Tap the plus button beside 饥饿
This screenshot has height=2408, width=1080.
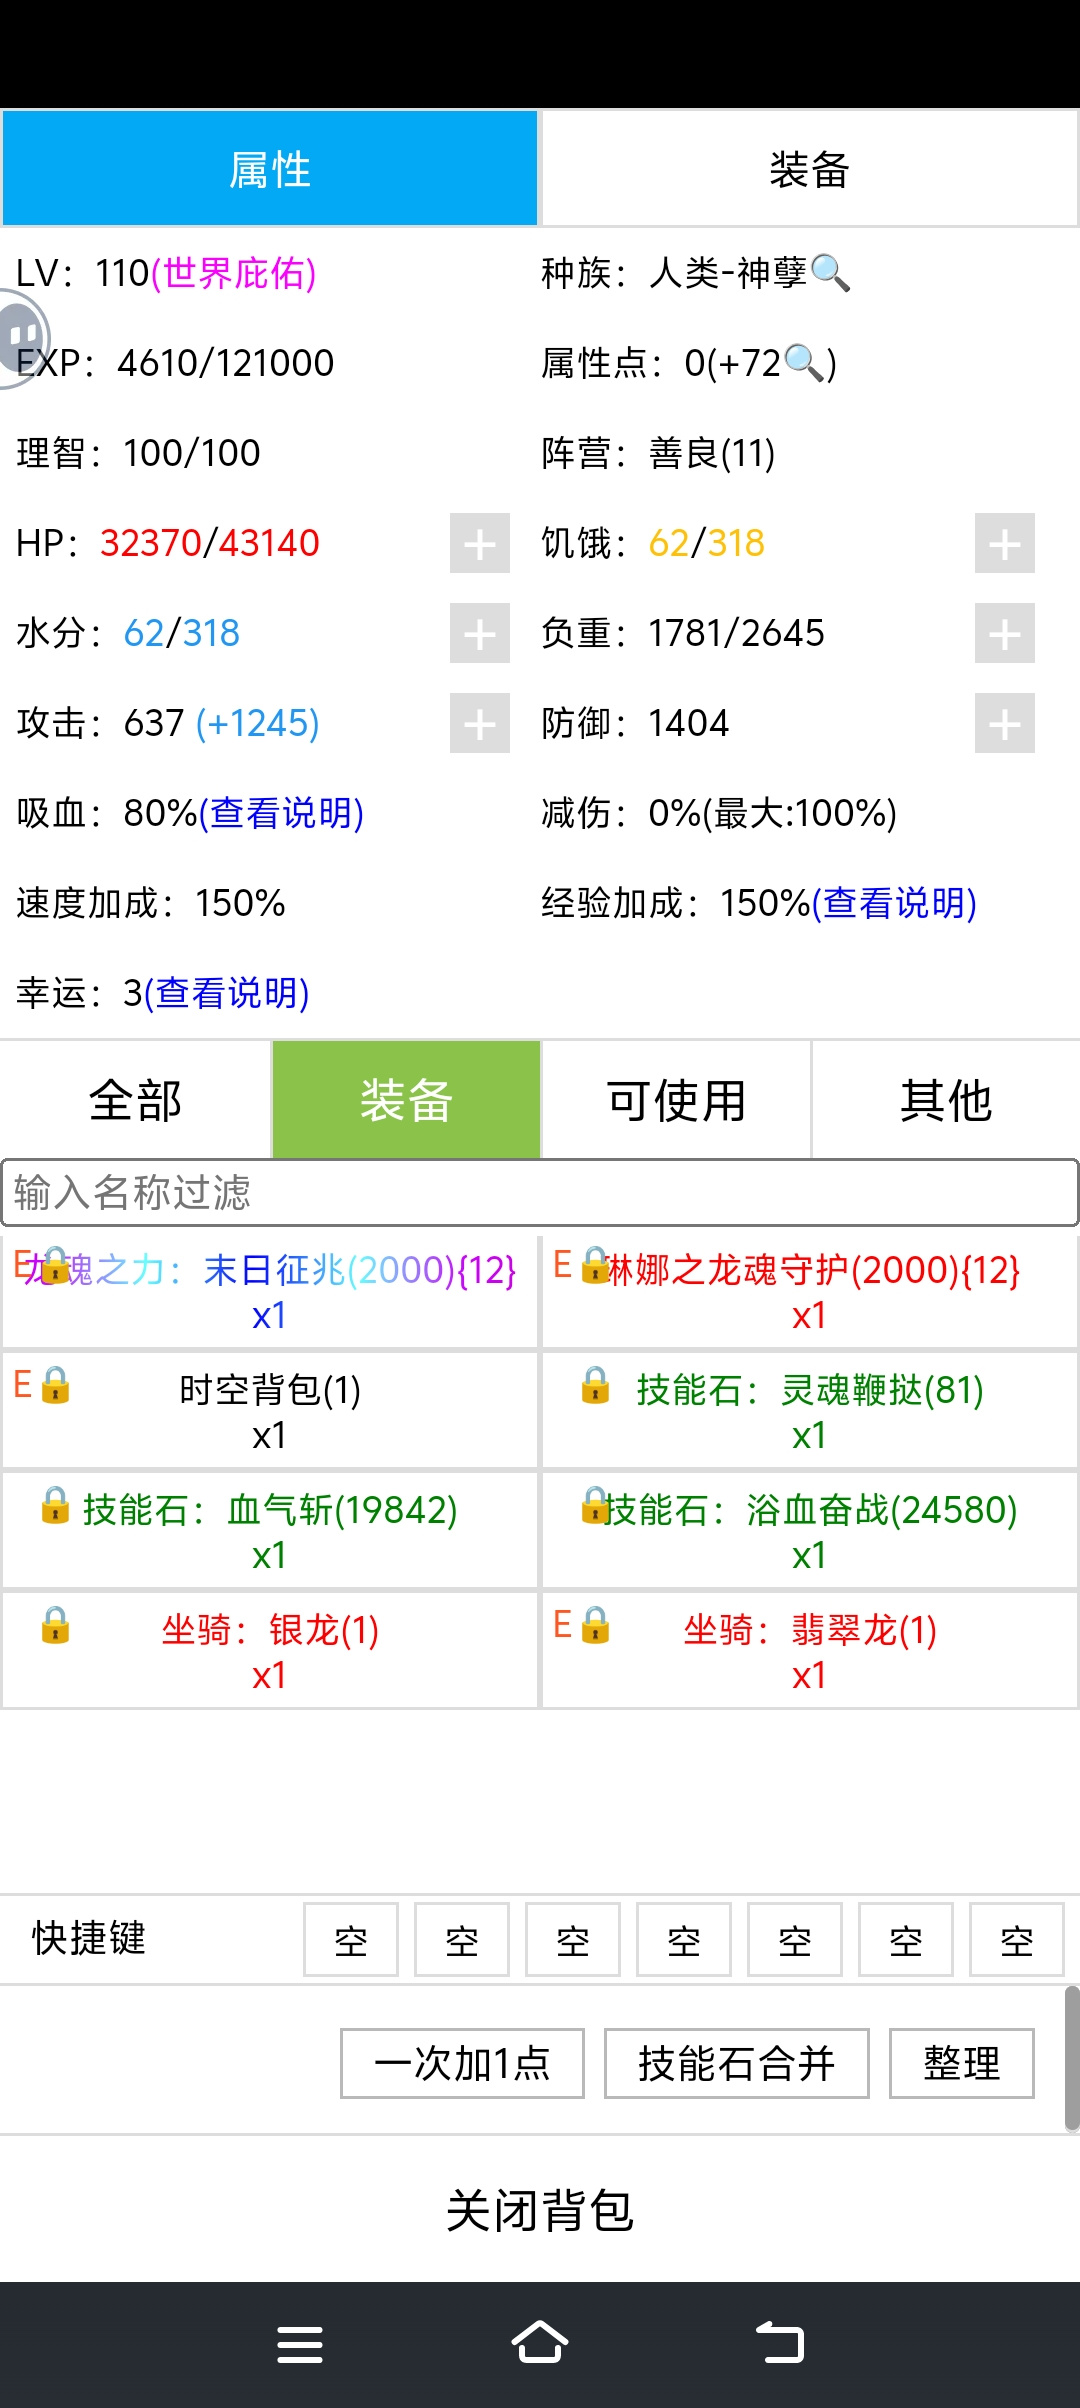tap(1005, 543)
